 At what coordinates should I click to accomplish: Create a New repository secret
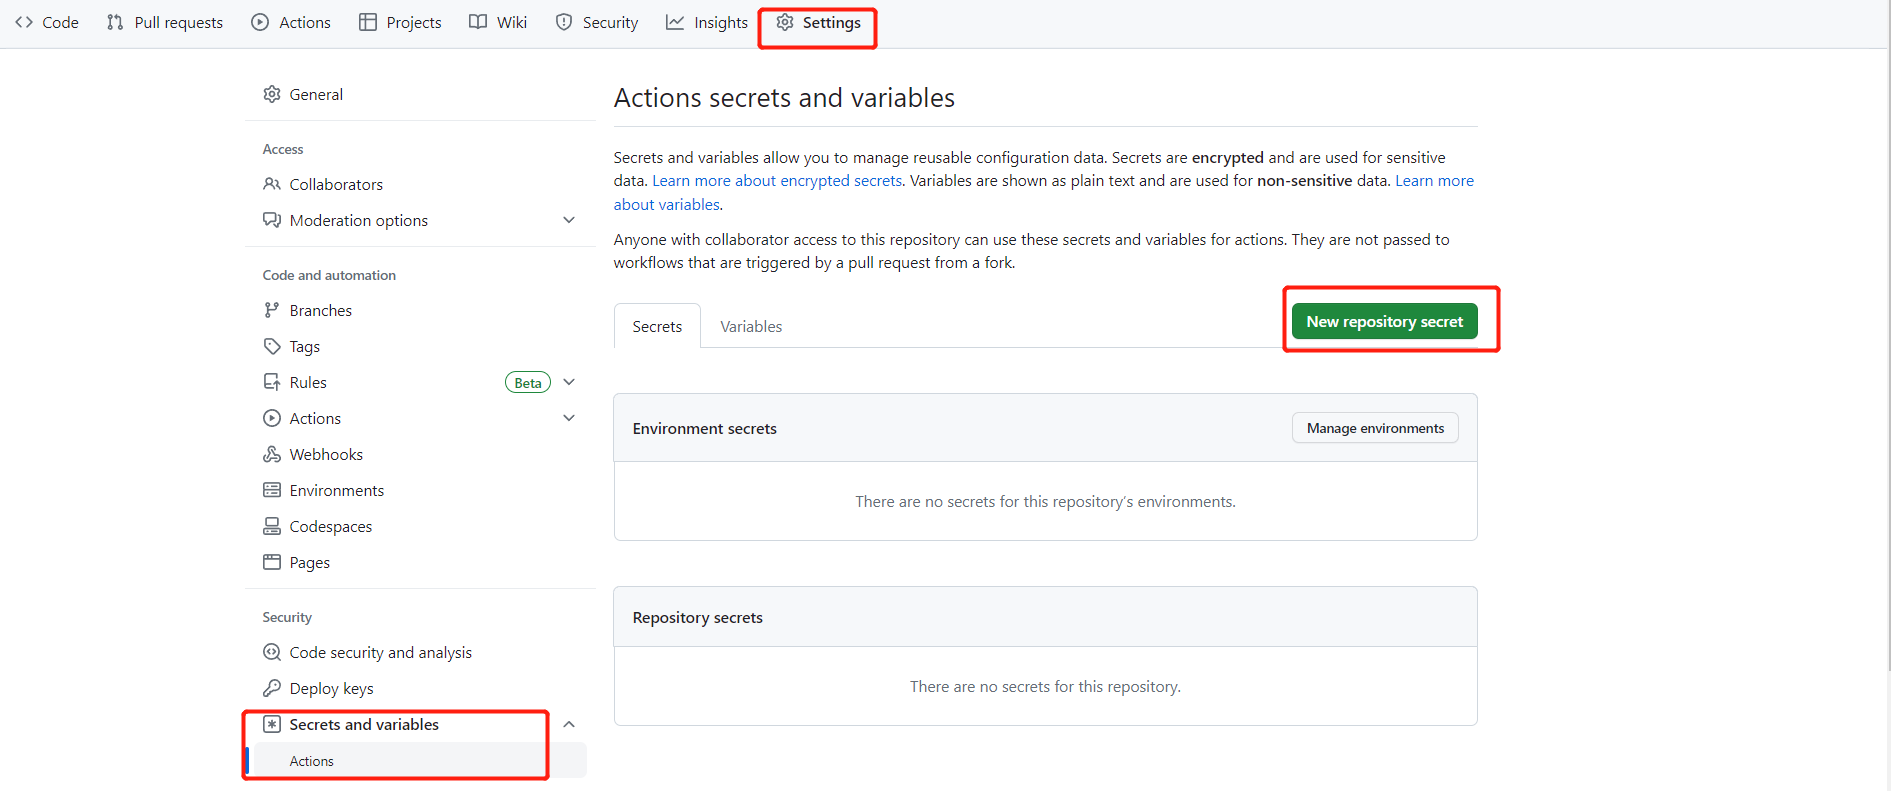1384,321
